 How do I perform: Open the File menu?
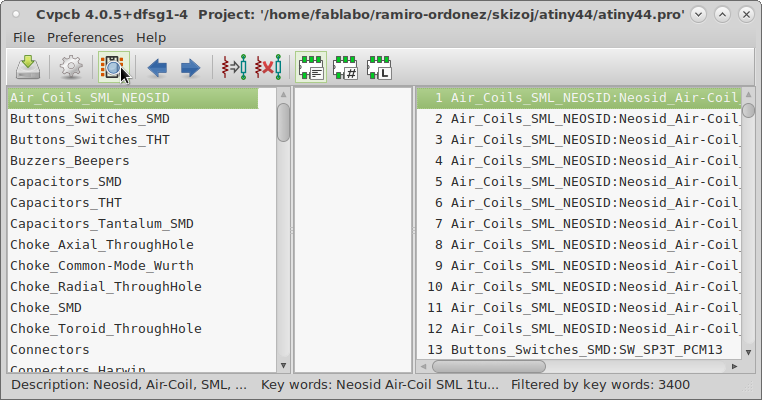point(24,37)
